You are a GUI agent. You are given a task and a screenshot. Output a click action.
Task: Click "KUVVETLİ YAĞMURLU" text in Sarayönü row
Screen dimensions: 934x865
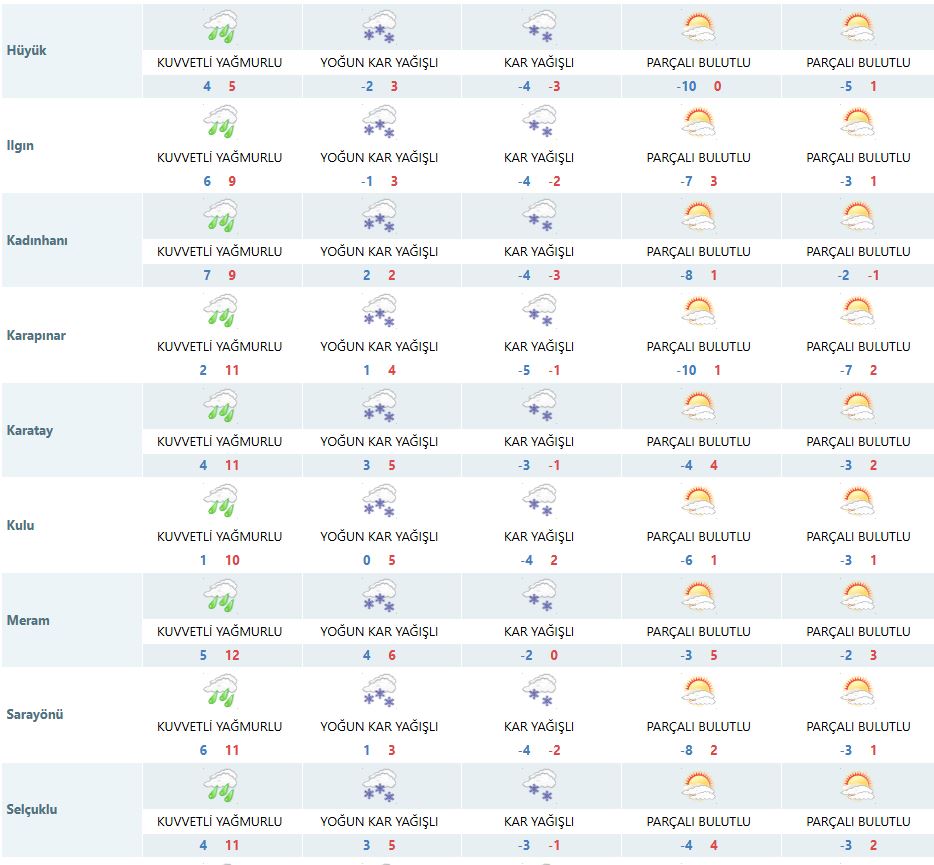tap(220, 727)
